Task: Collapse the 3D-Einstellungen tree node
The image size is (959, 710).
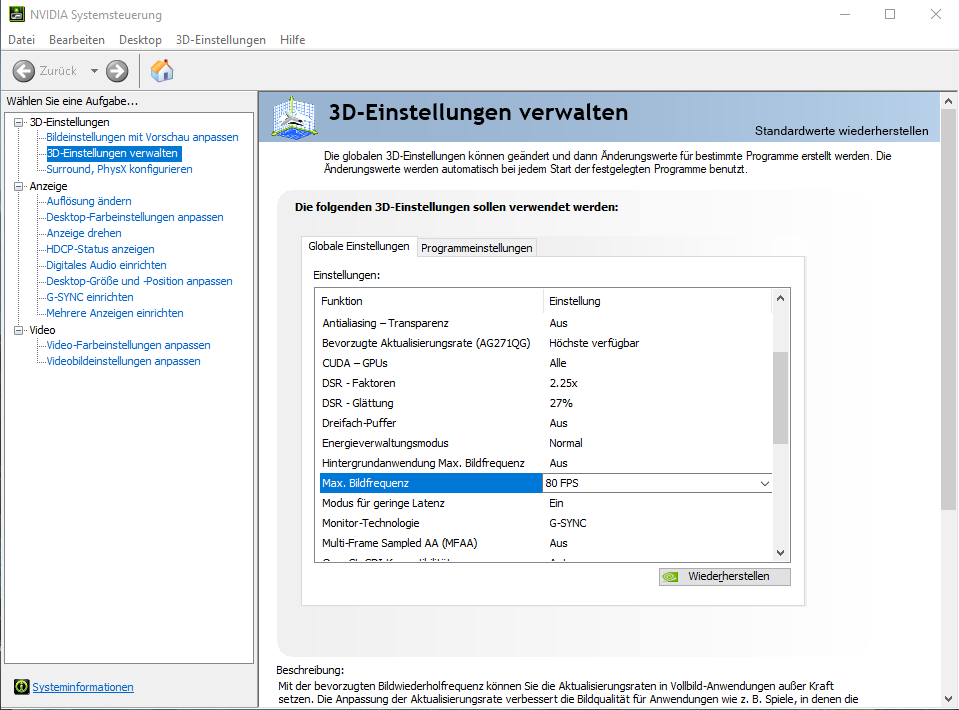Action: click(19, 122)
